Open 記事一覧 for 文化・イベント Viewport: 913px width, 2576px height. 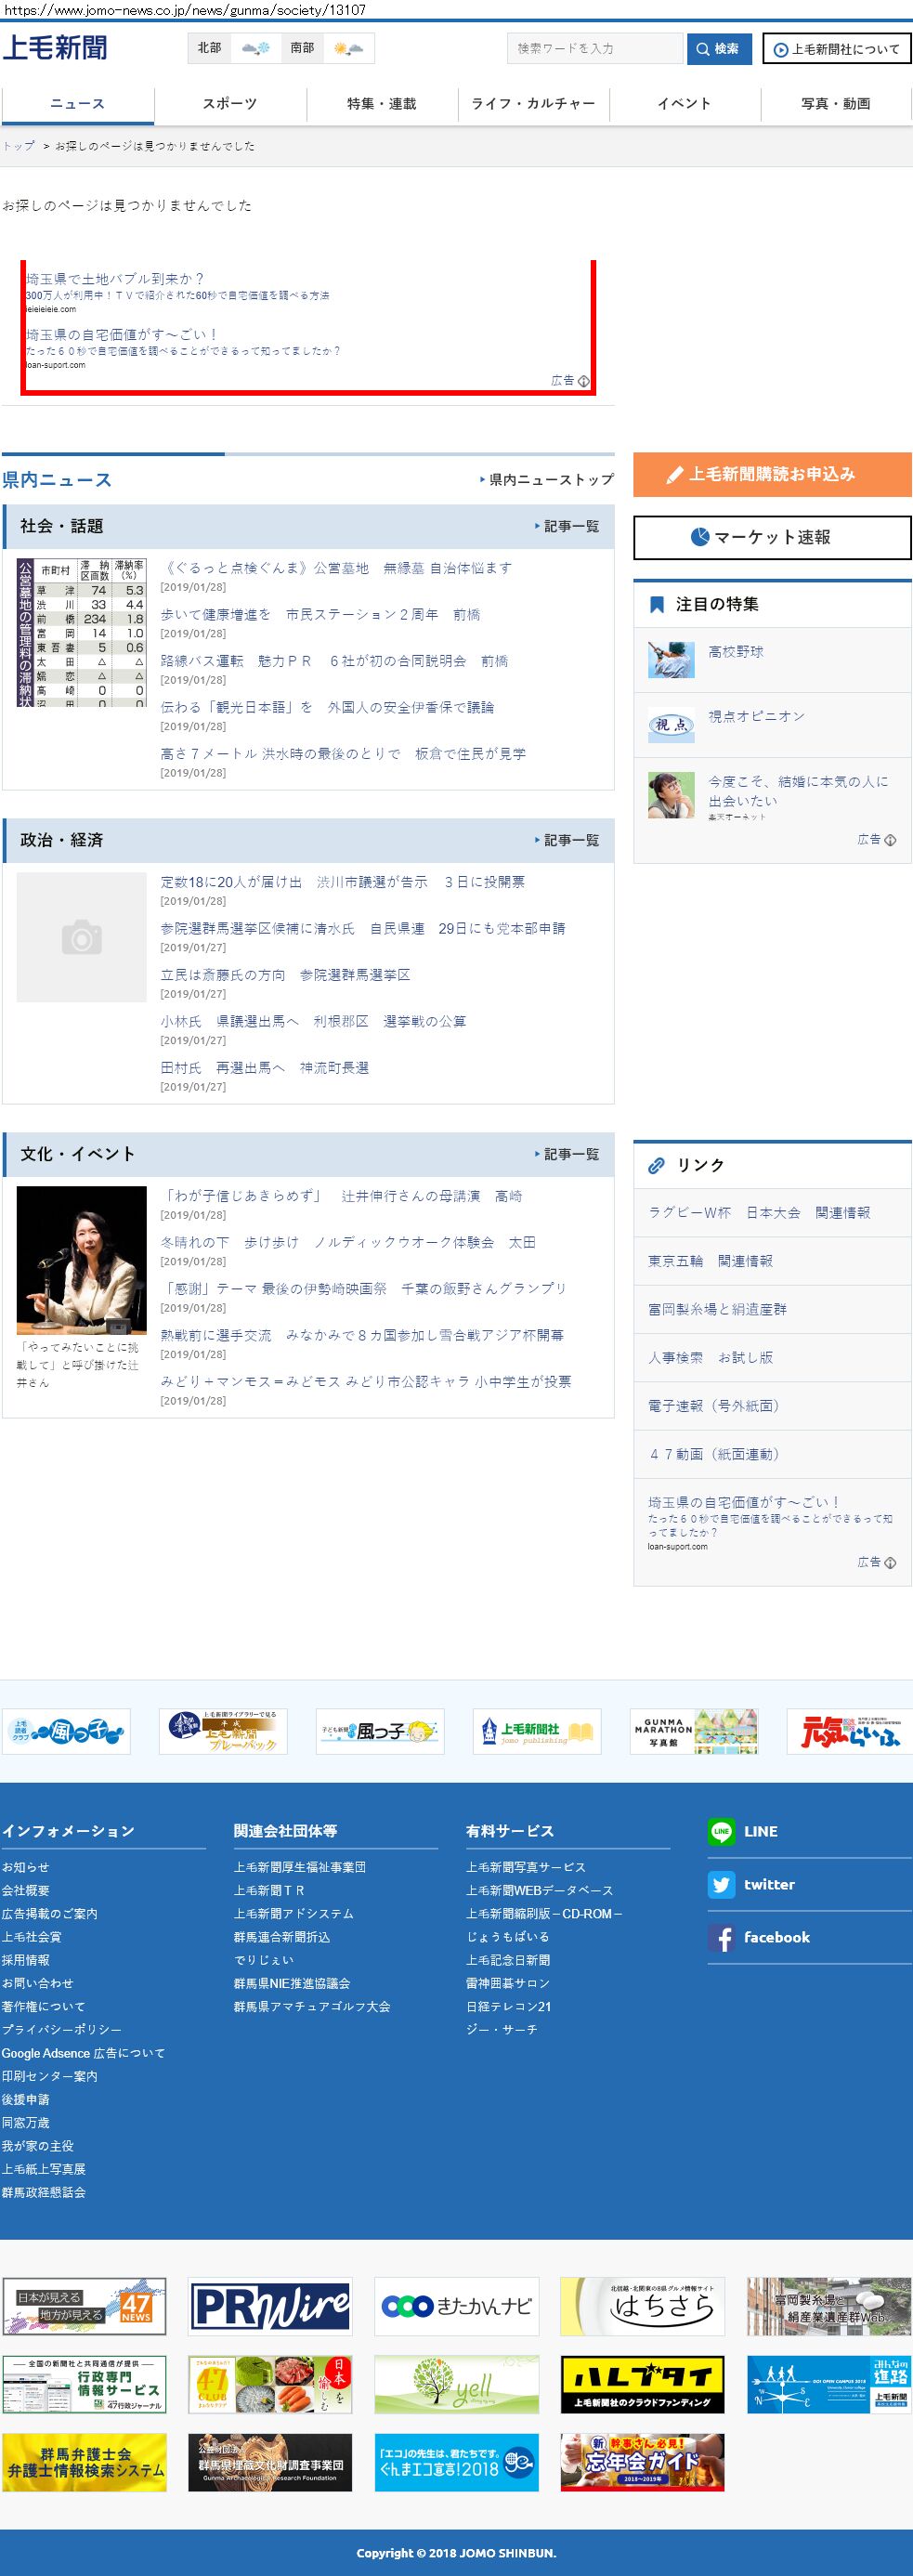567,1154
